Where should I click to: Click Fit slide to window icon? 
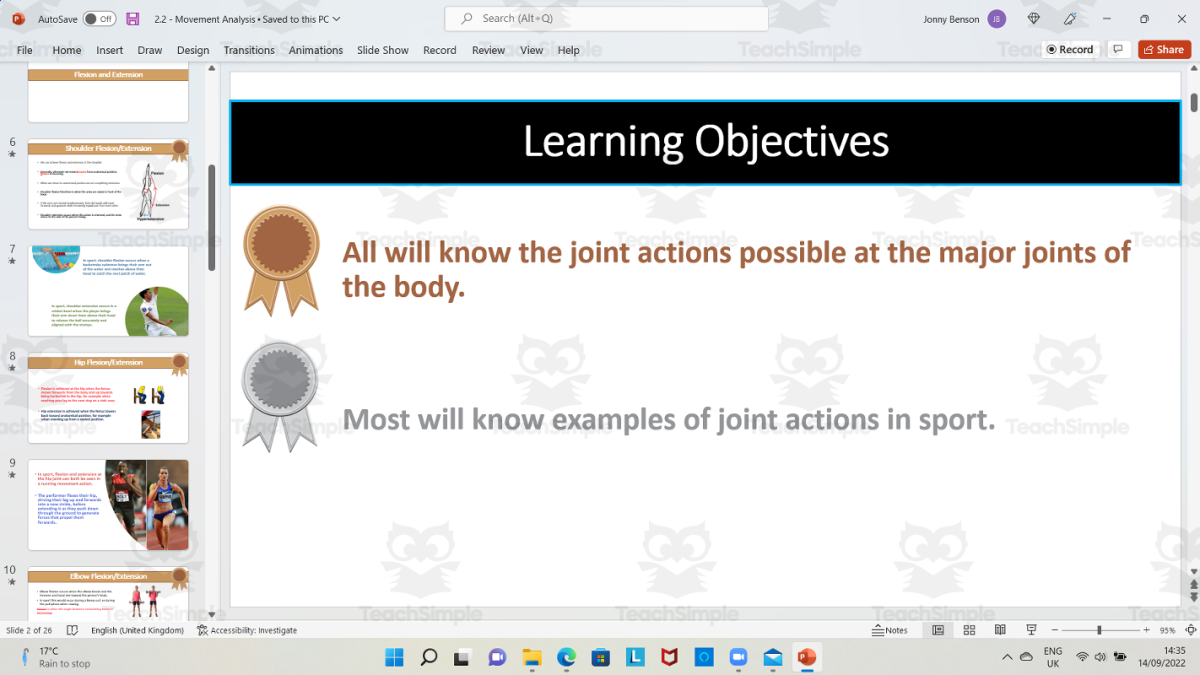(x=1189, y=631)
